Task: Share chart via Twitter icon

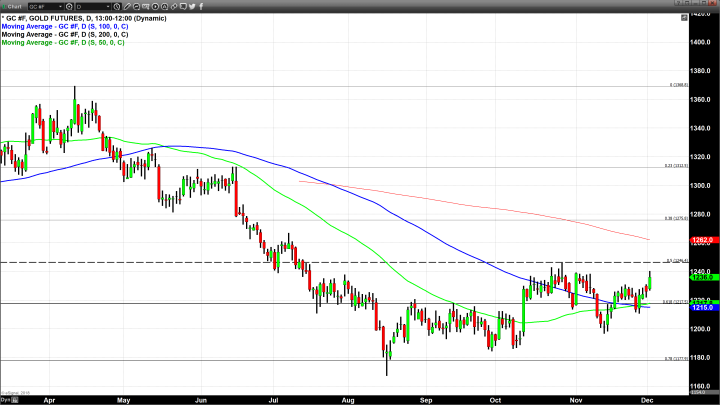Action: point(191,7)
